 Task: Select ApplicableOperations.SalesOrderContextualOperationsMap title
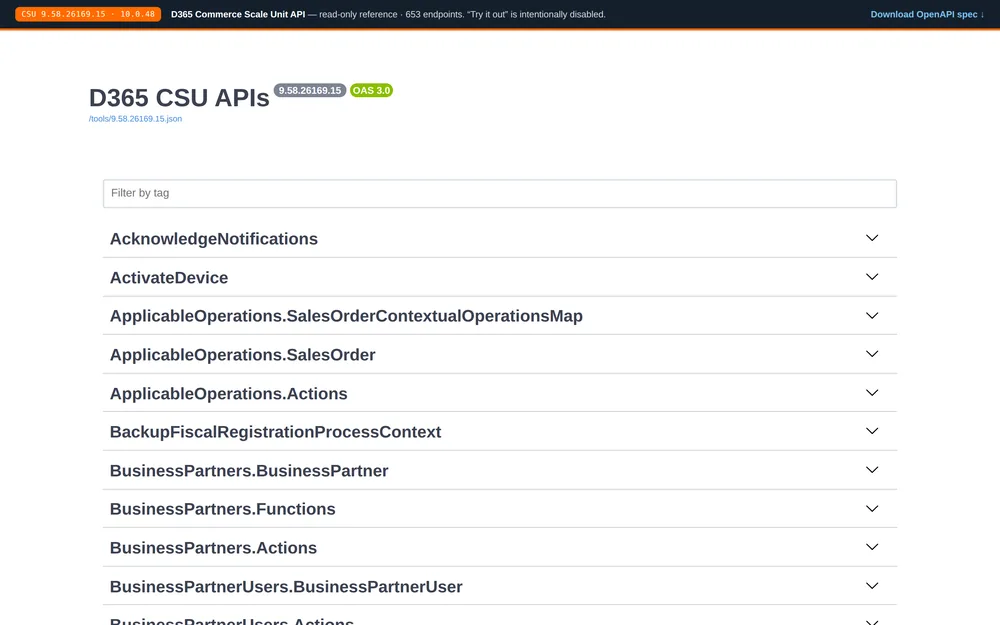tap(346, 316)
